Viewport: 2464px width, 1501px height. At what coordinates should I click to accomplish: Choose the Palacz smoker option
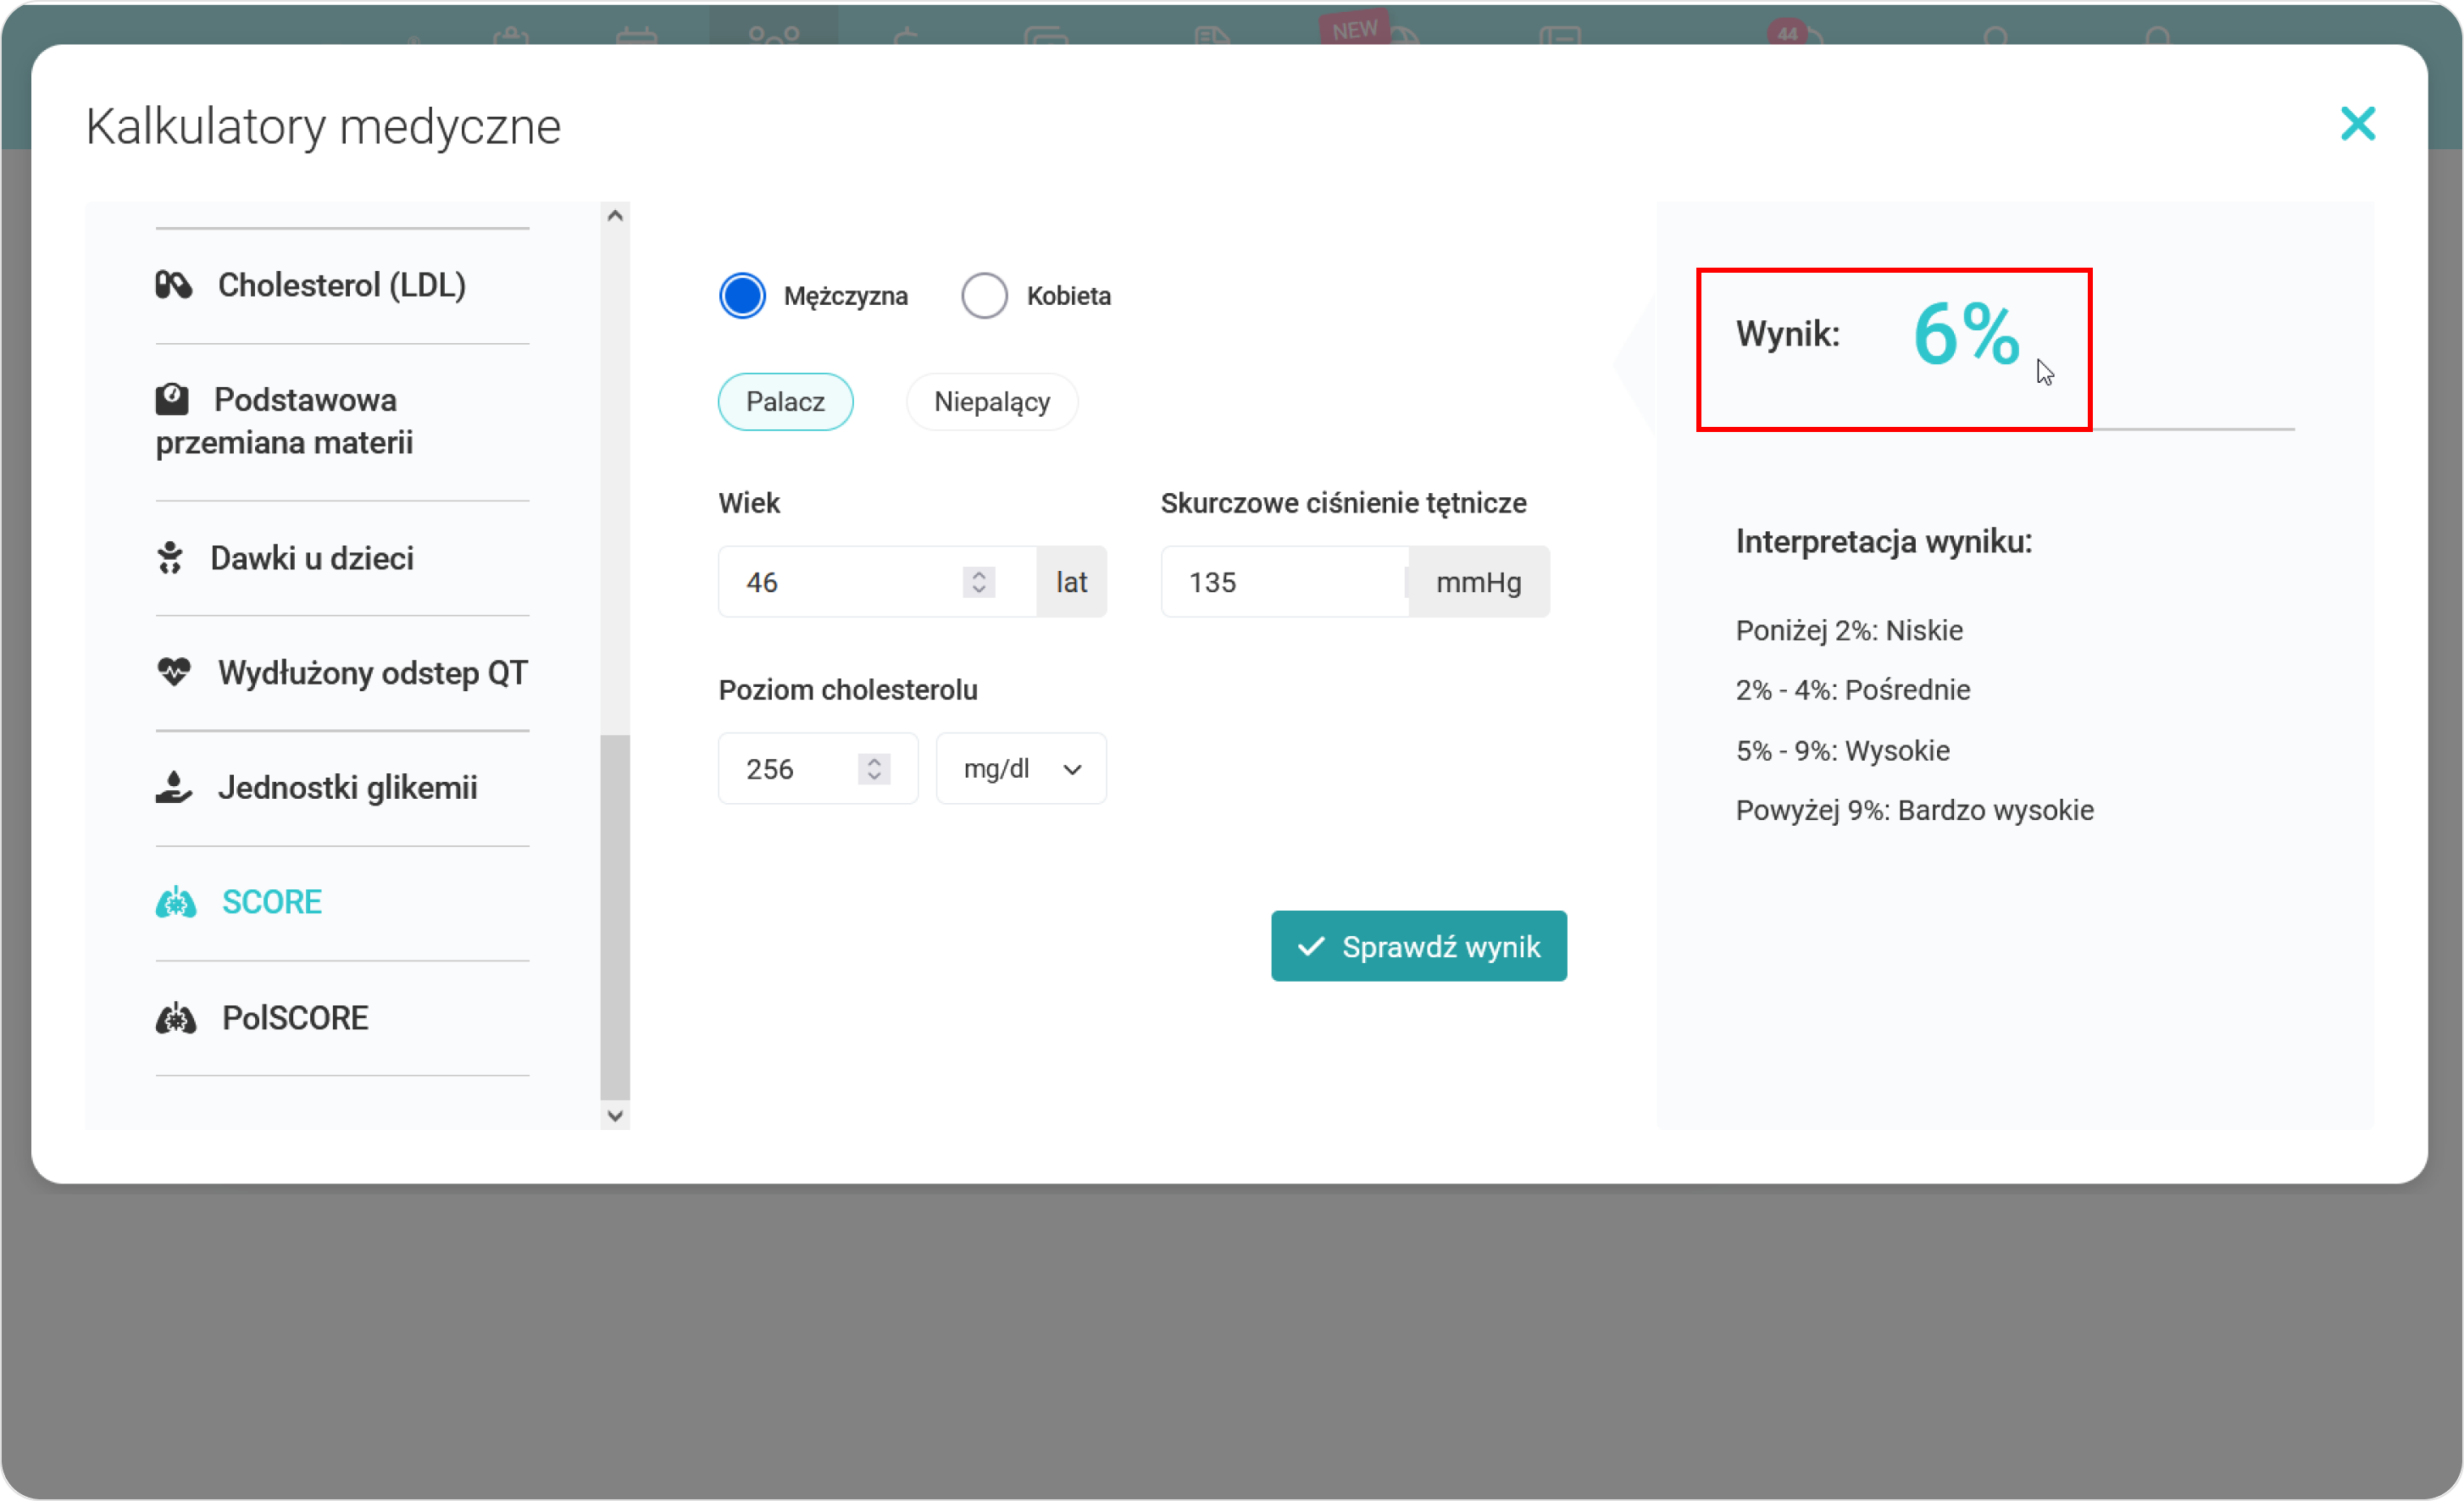pos(785,402)
